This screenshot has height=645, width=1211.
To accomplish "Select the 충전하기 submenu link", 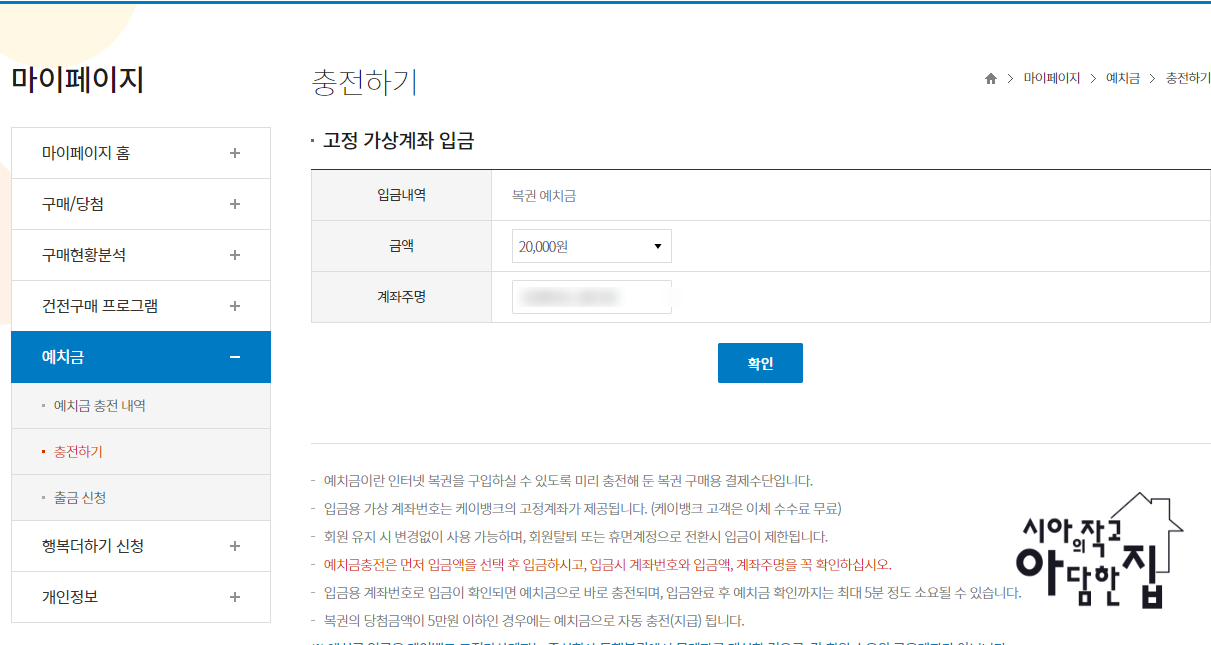I will point(78,452).
